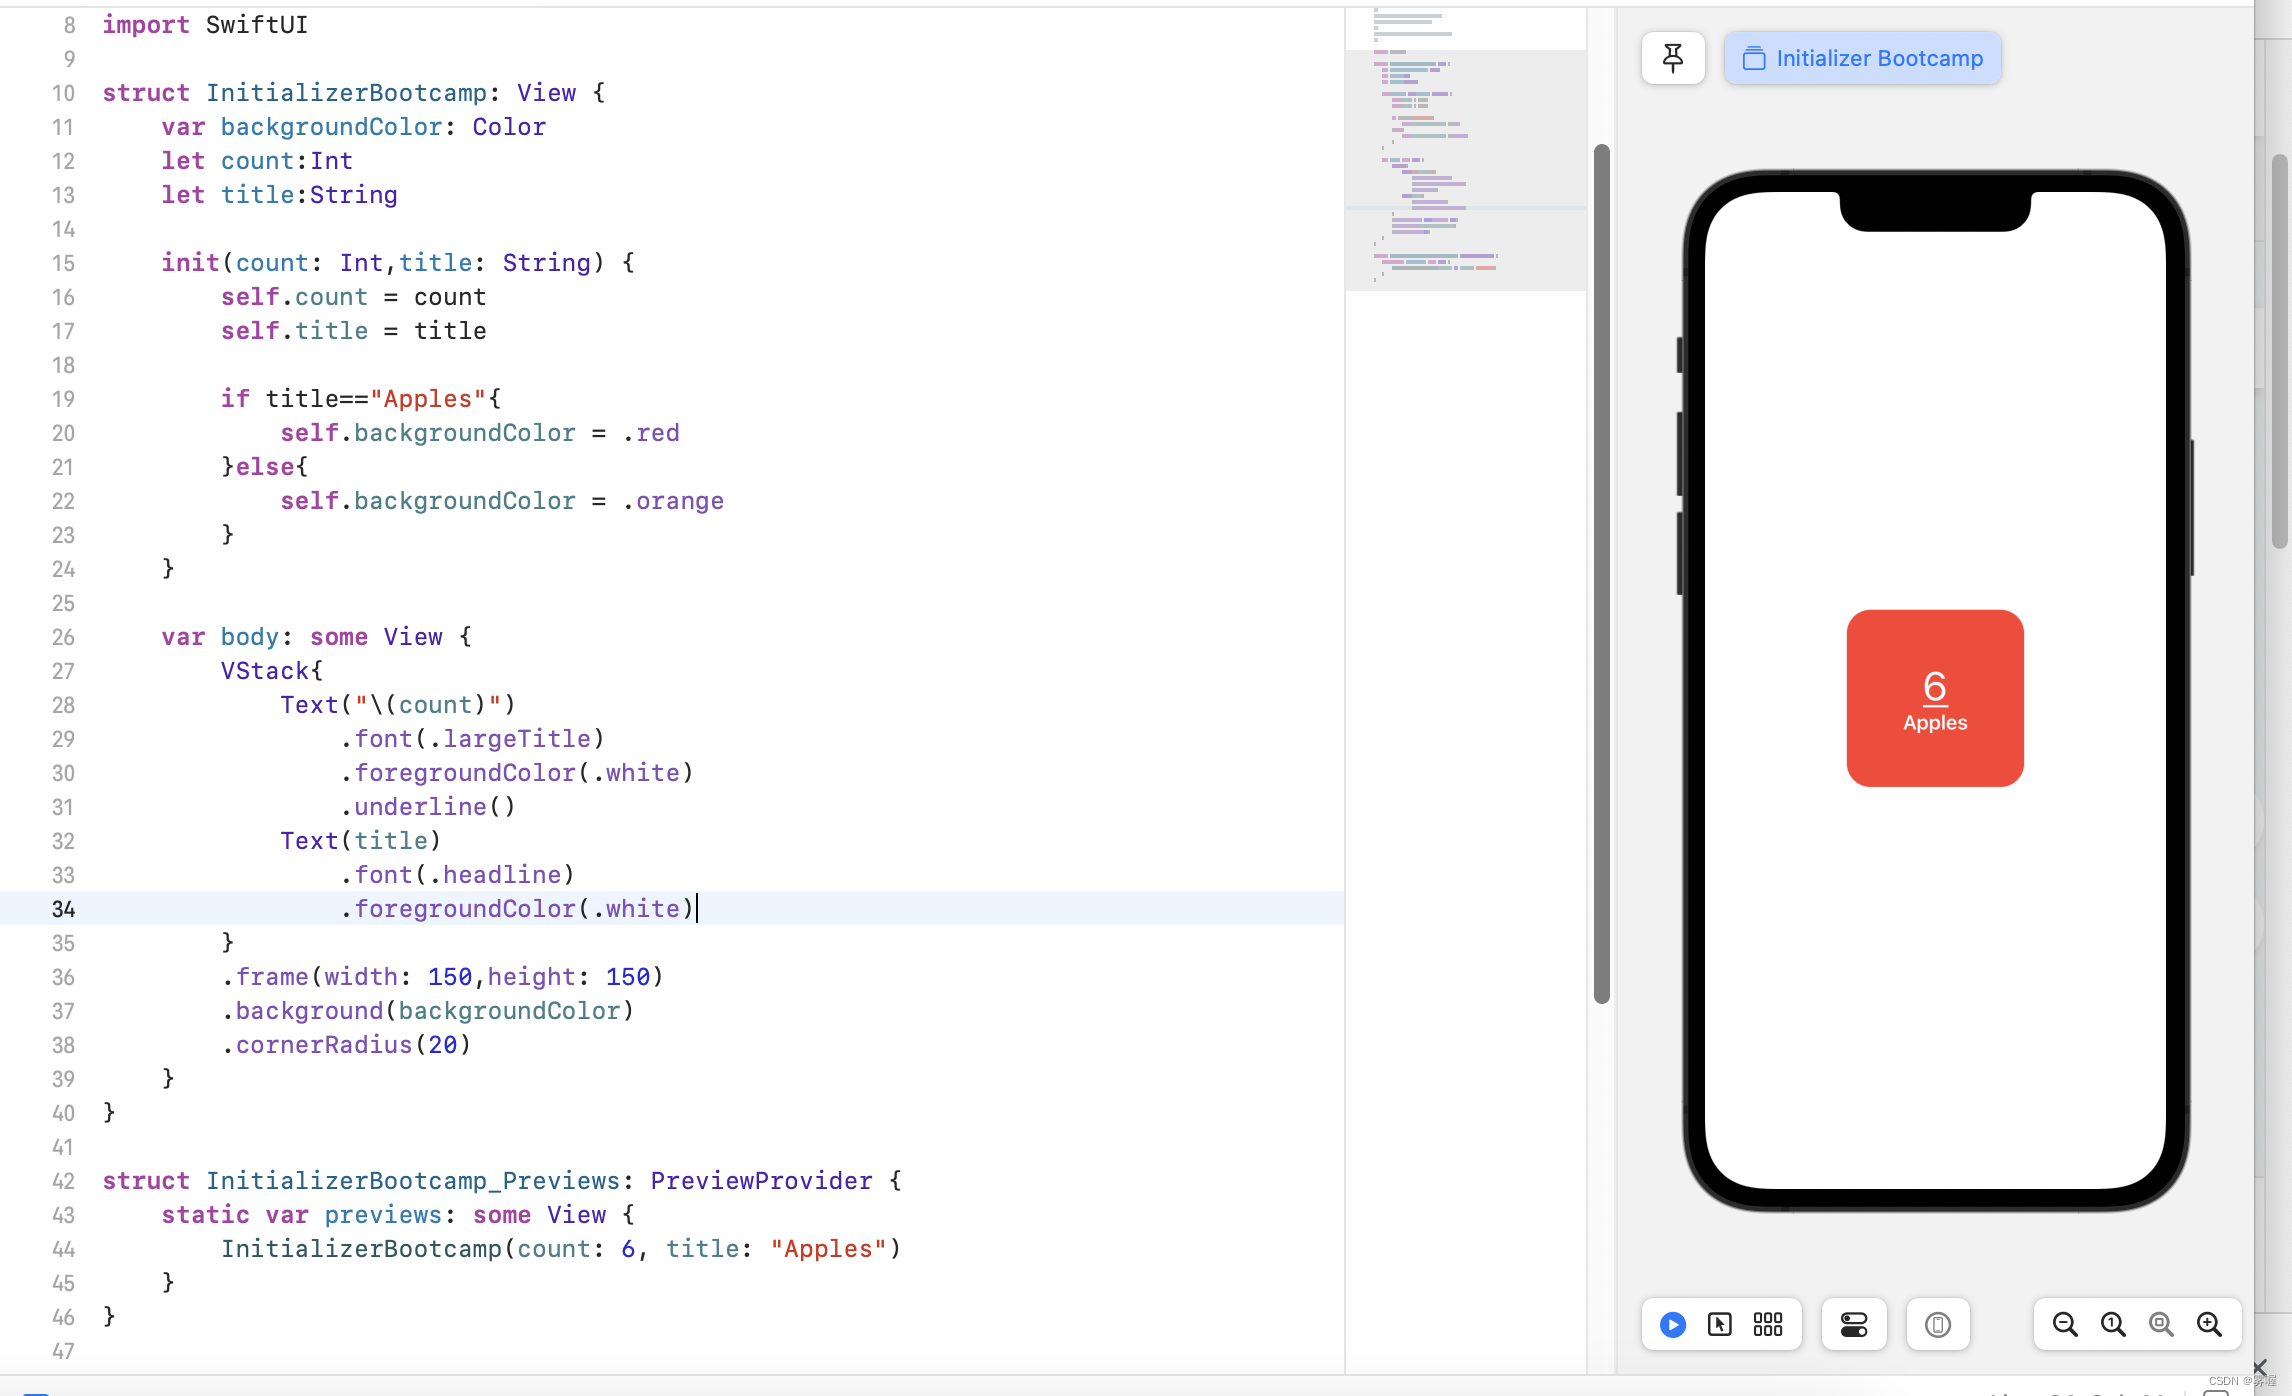2292x1396 pixels.
Task: Select the blue document icon at bottom-left
Action: tap(37, 1390)
